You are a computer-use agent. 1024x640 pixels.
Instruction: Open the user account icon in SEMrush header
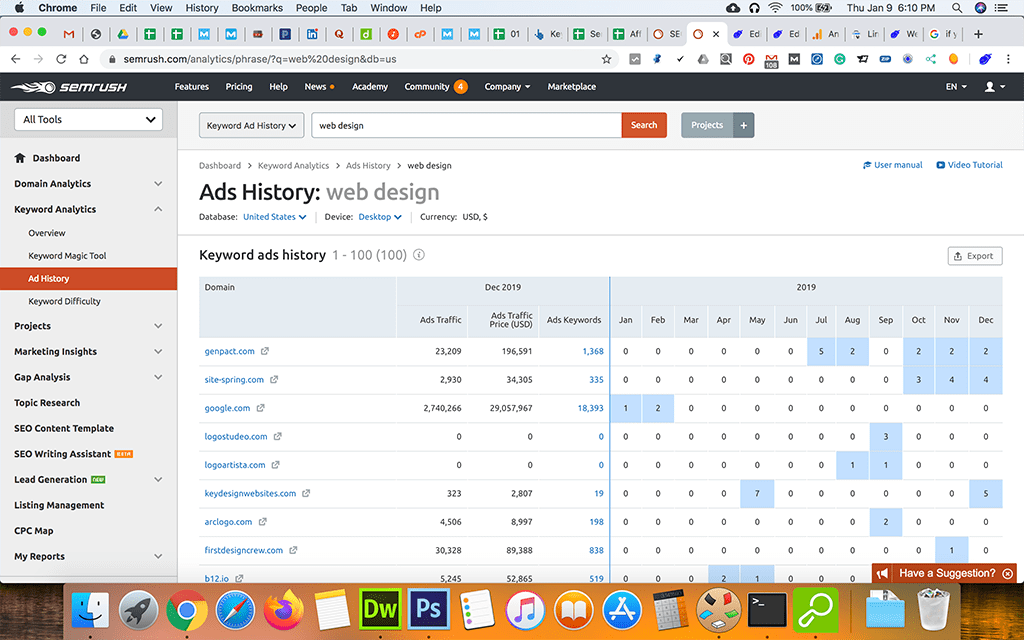point(995,87)
